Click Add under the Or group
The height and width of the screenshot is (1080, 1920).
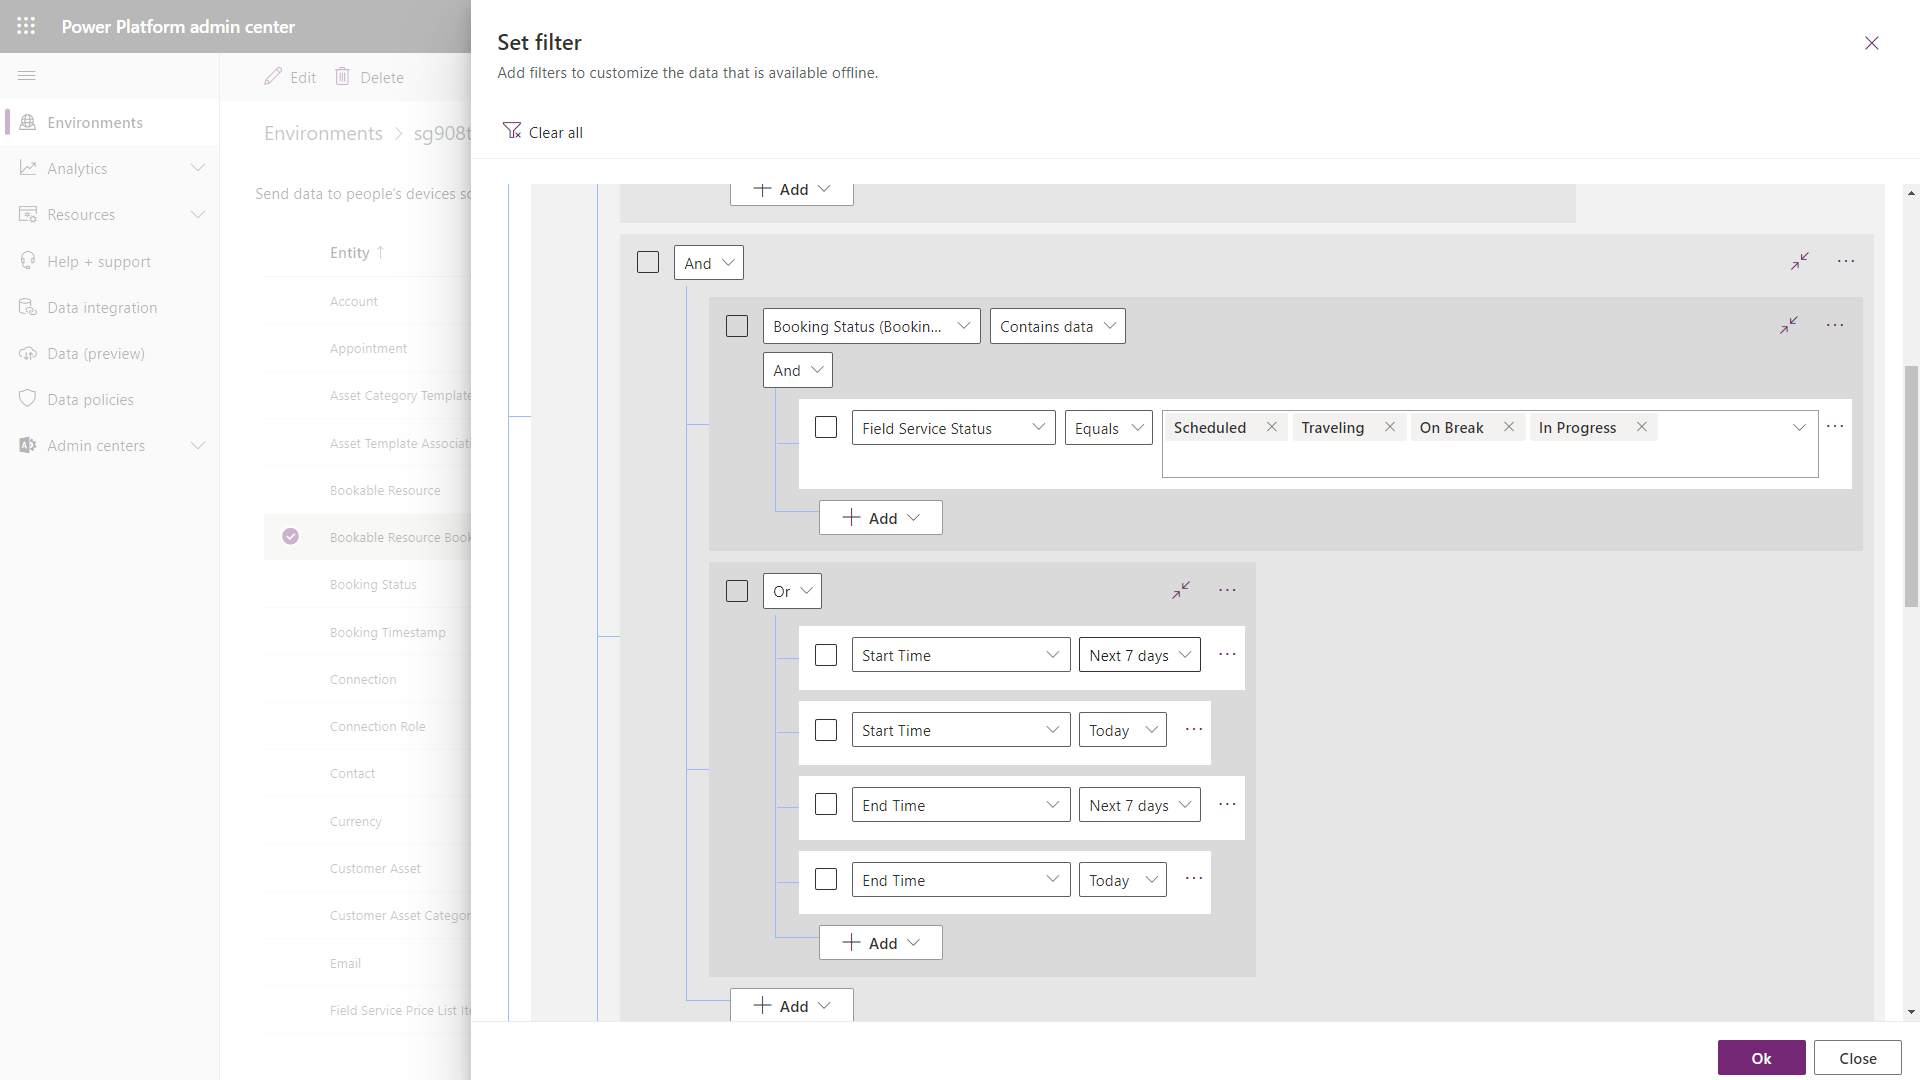(x=881, y=943)
